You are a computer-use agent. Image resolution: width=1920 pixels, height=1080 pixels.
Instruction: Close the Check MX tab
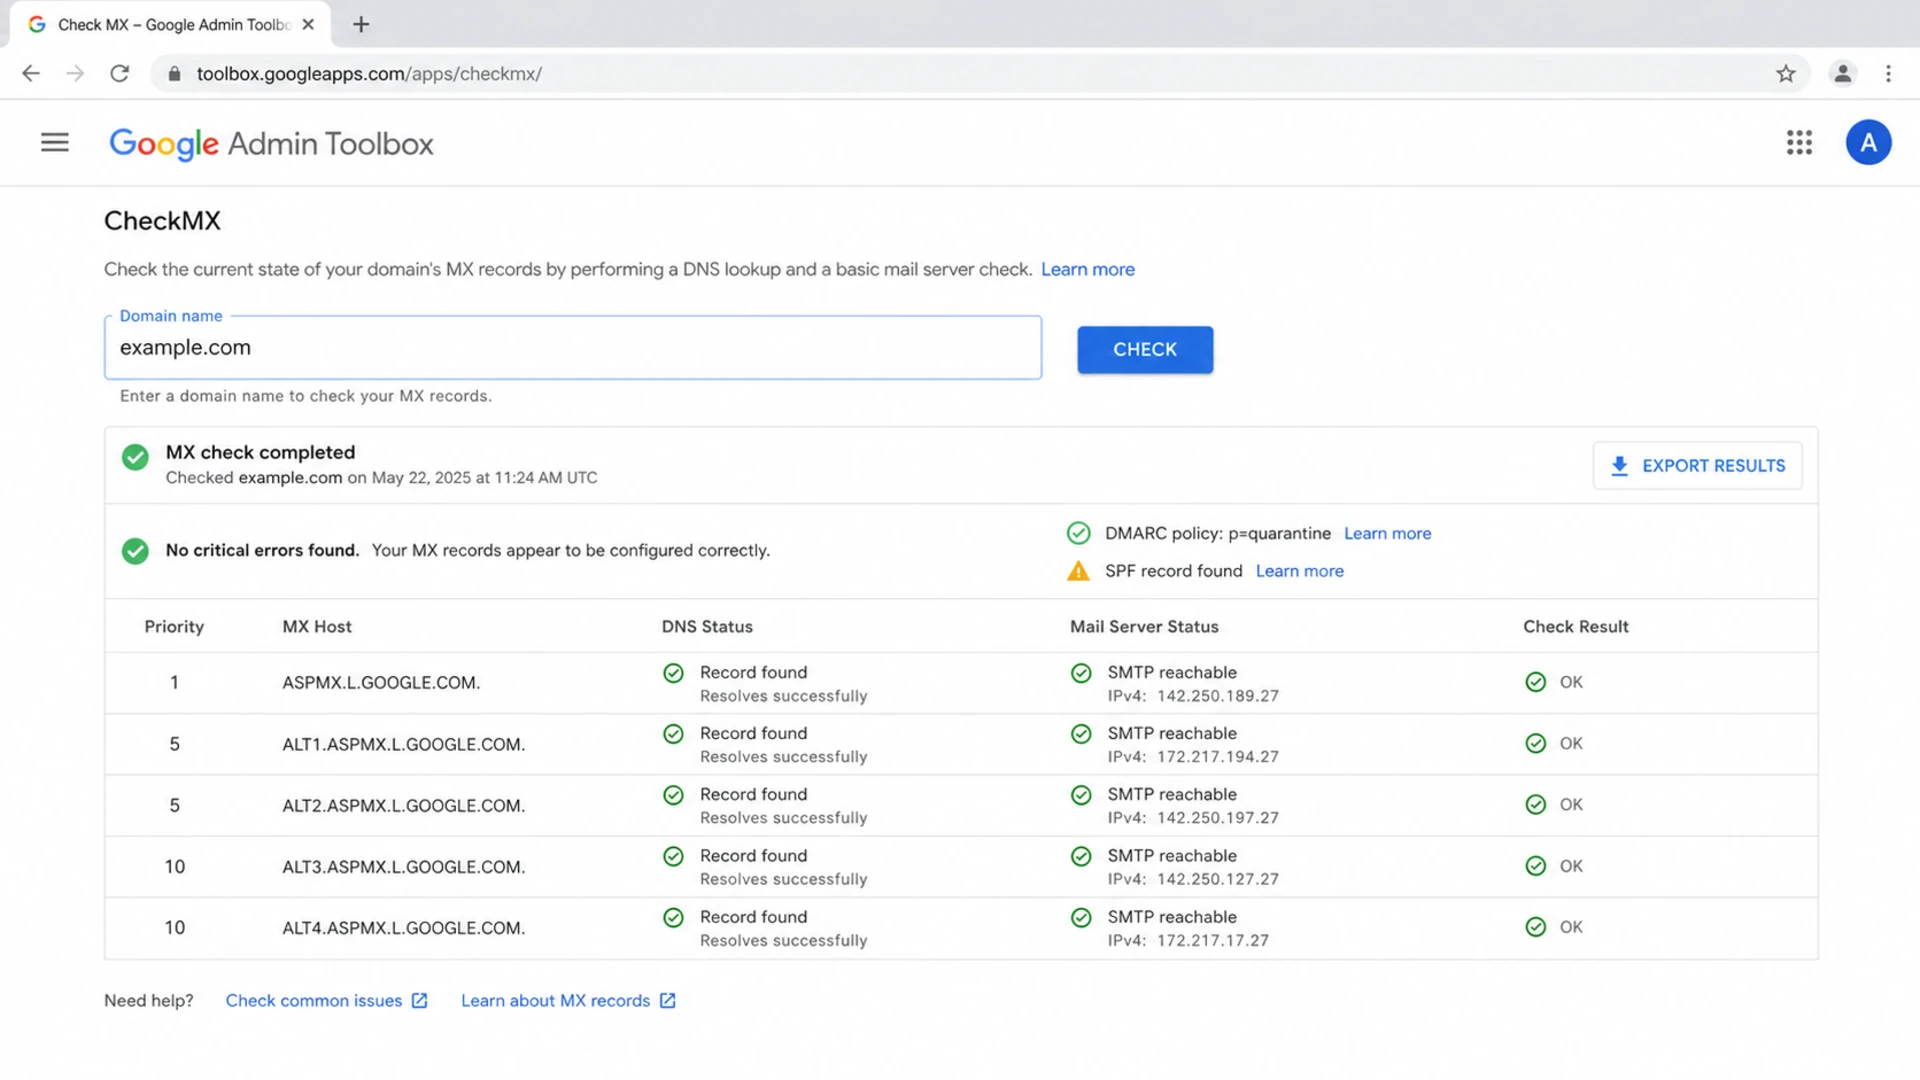tap(308, 25)
